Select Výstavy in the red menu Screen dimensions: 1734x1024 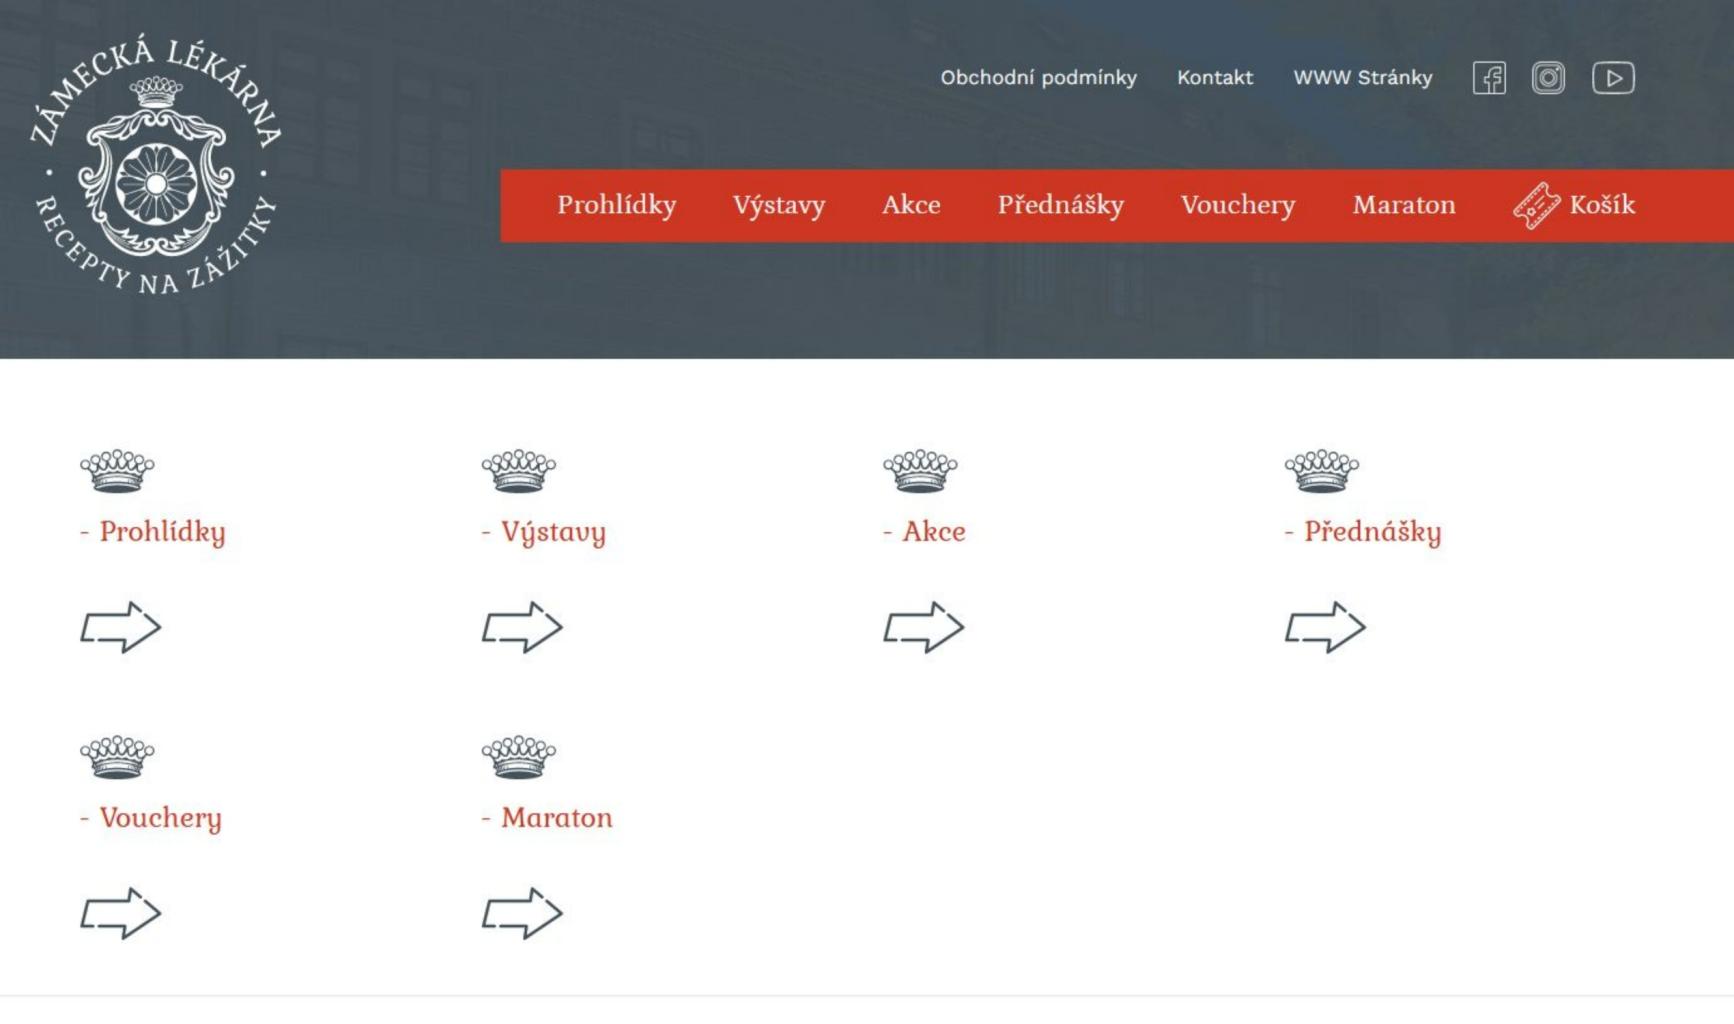point(779,206)
